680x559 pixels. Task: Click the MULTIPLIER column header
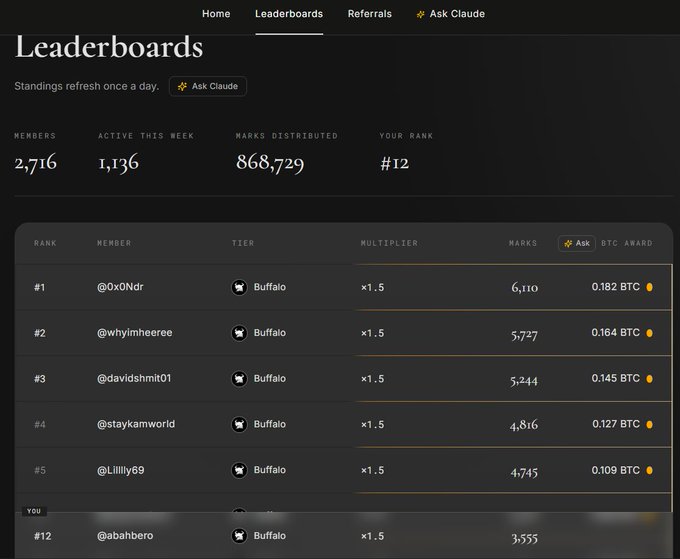pyautogui.click(x=389, y=243)
